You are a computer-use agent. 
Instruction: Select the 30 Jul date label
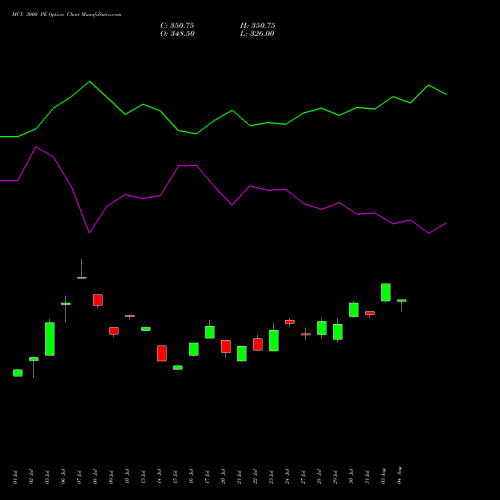coord(351,477)
